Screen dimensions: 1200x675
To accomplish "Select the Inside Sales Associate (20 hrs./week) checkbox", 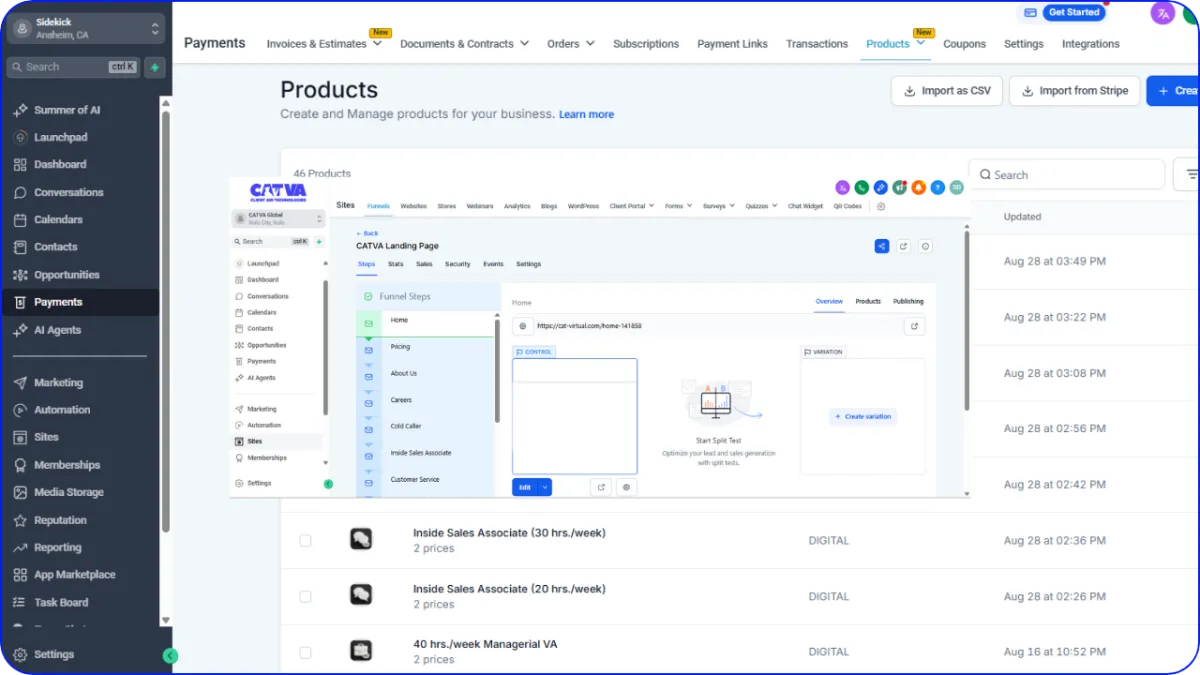I will [305, 596].
